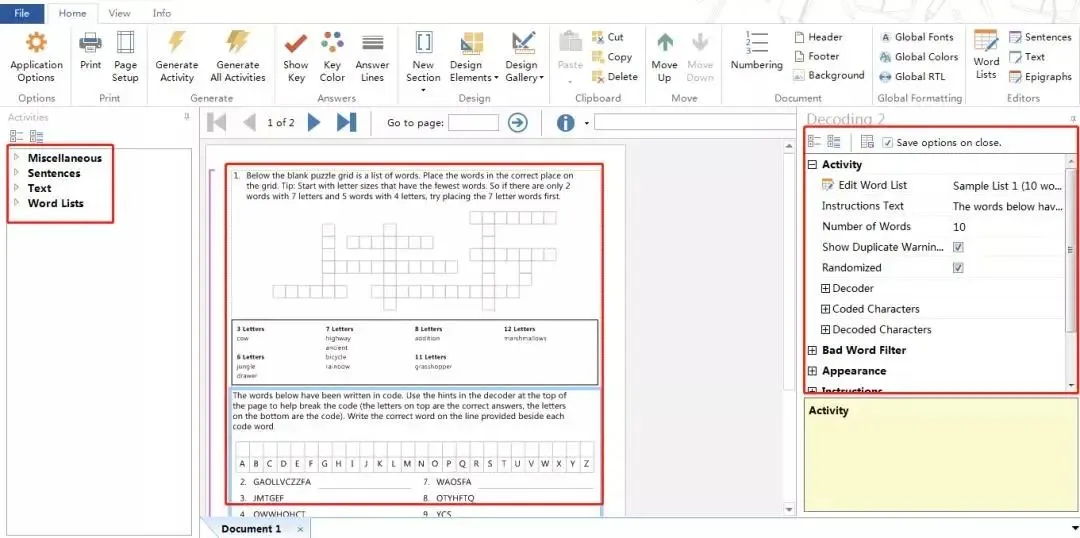The width and height of the screenshot is (1080, 538).
Task: Move activity up with Move Up
Action: click(665, 58)
